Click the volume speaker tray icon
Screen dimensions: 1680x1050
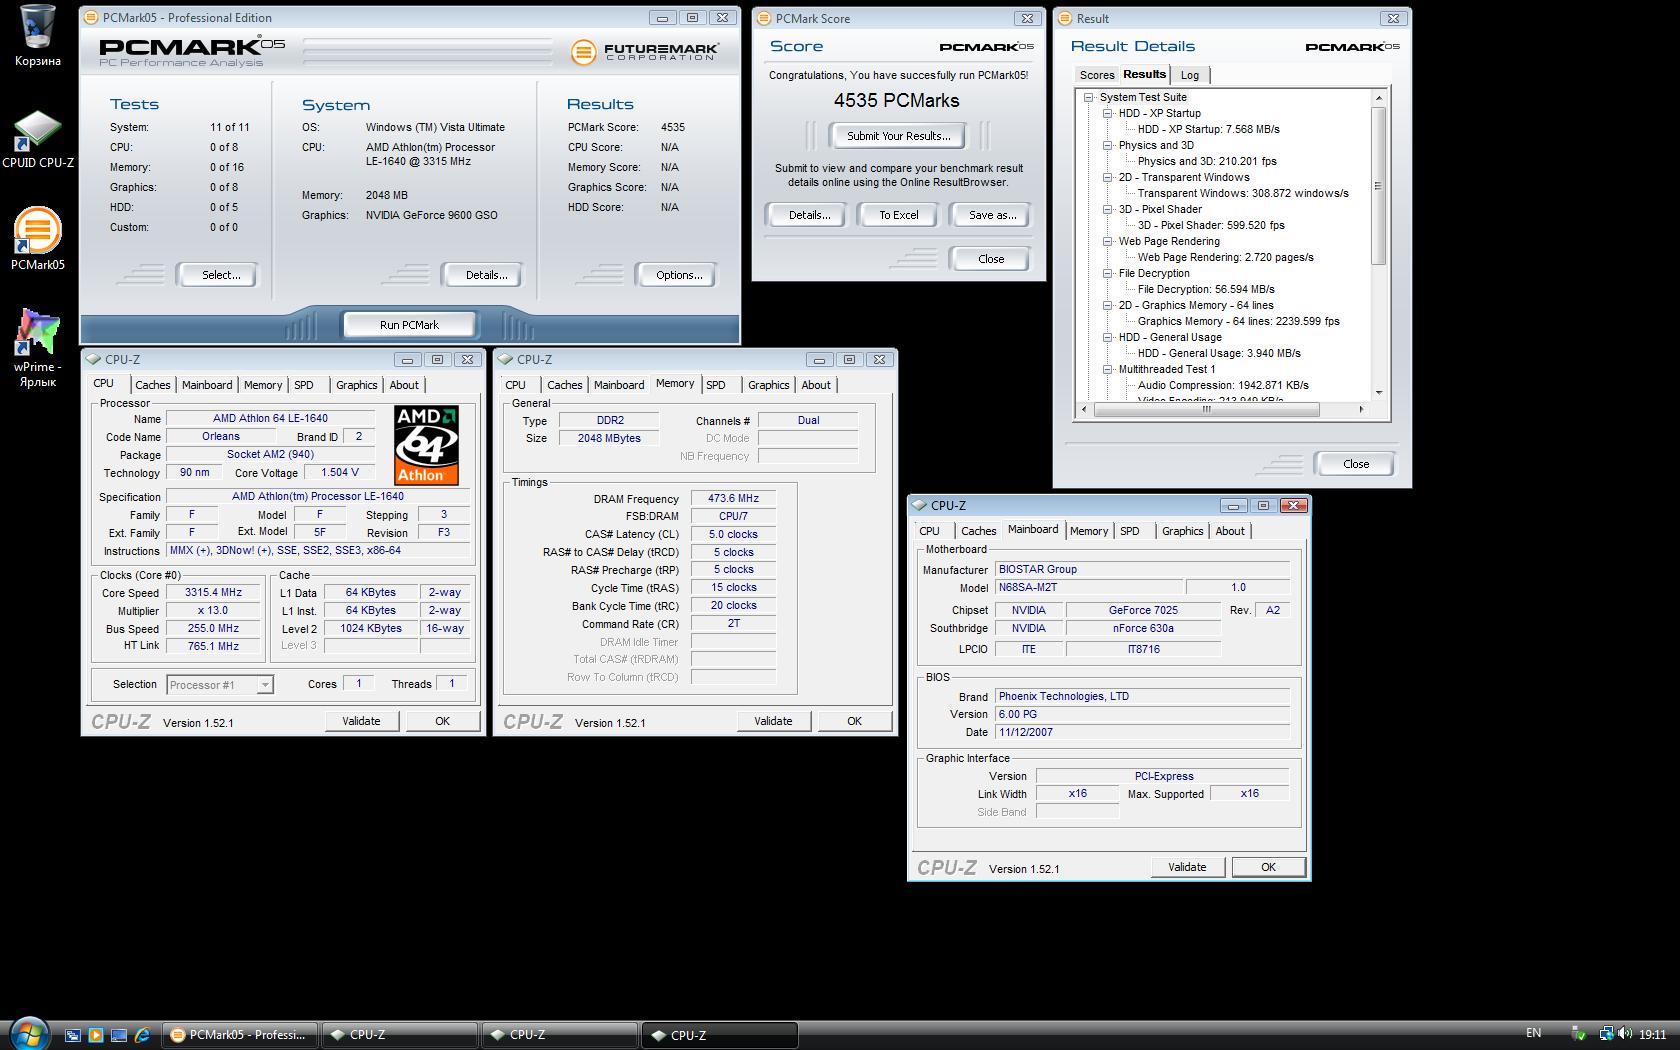point(1625,1034)
